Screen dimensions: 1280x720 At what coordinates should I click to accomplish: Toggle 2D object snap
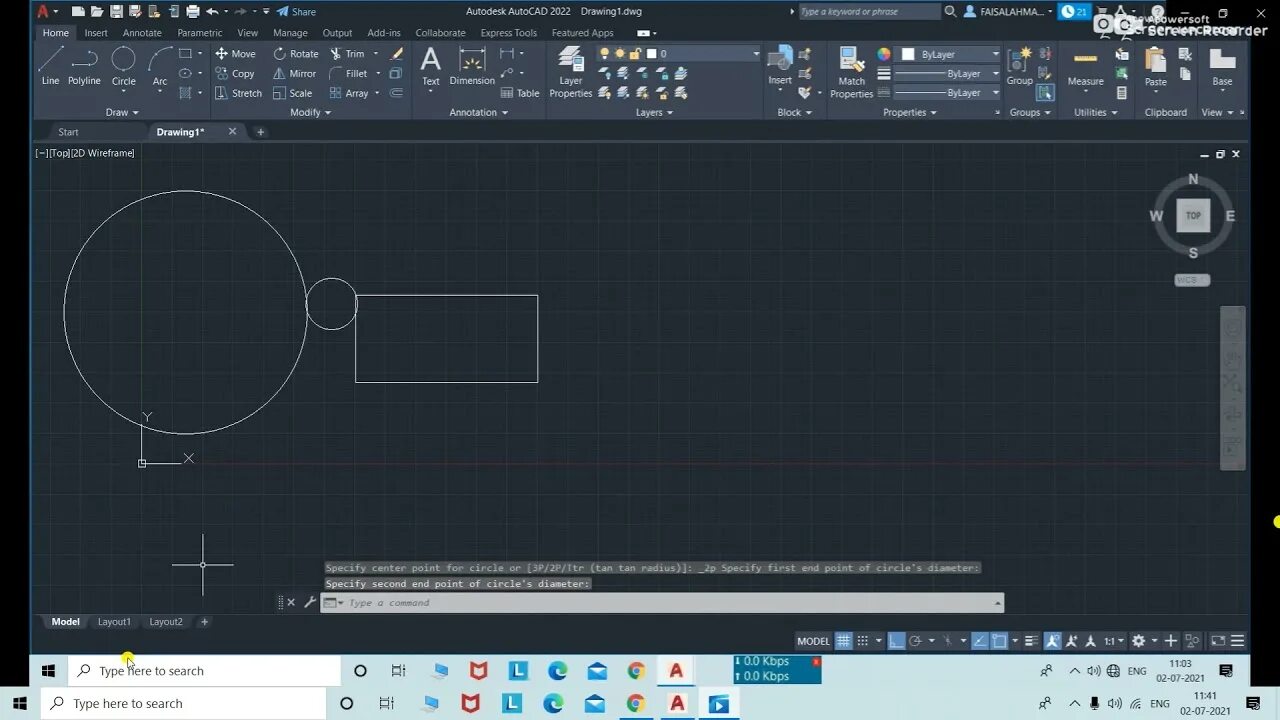click(x=999, y=641)
